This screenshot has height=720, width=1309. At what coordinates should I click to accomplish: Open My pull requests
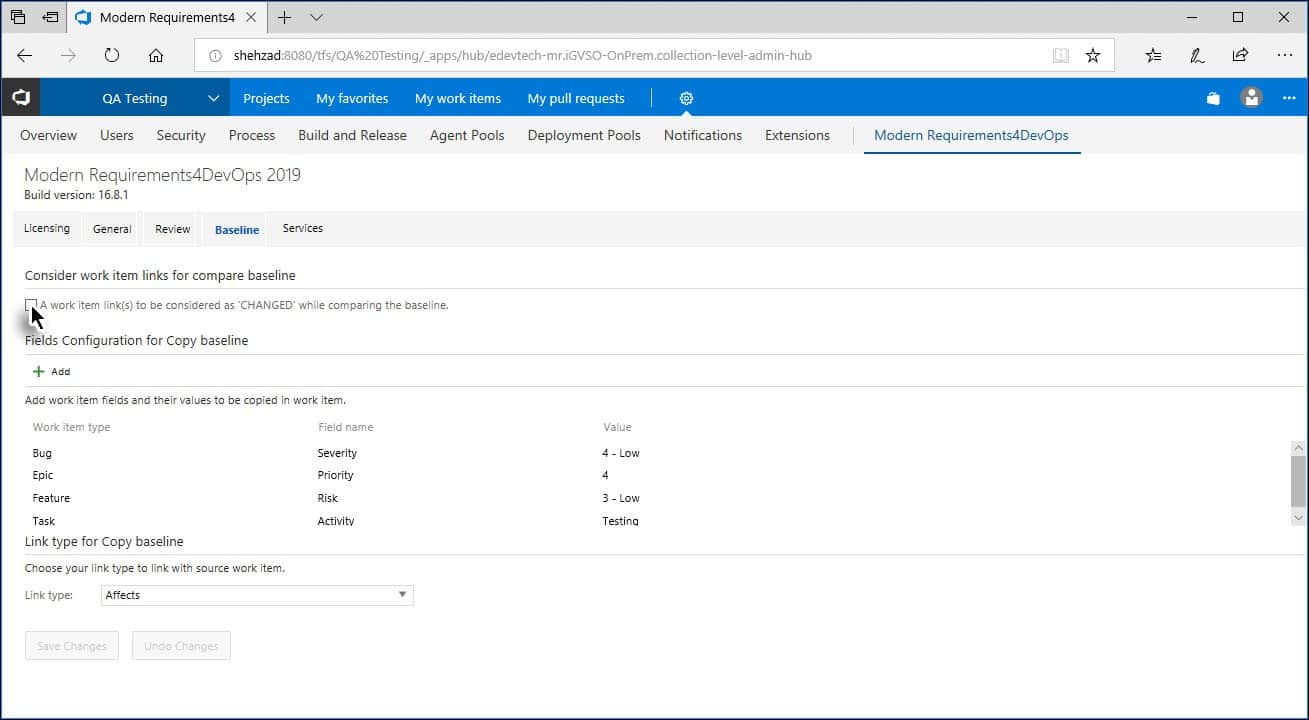tap(576, 98)
